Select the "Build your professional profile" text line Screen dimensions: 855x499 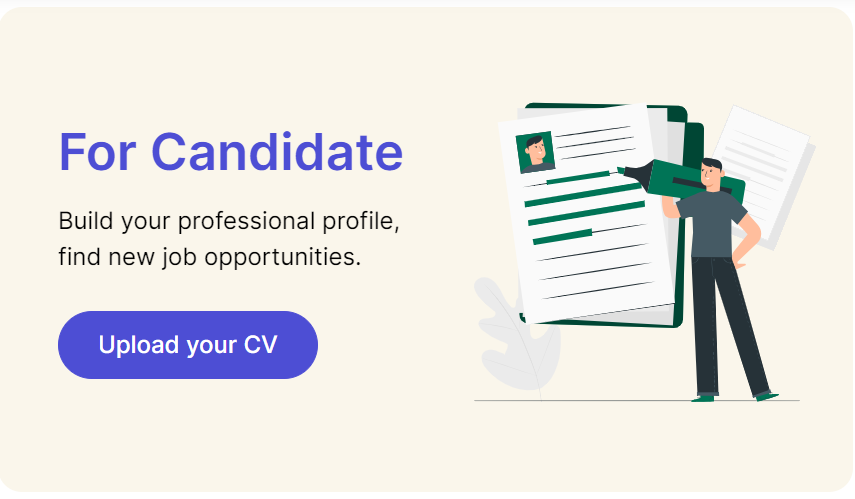[229, 221]
